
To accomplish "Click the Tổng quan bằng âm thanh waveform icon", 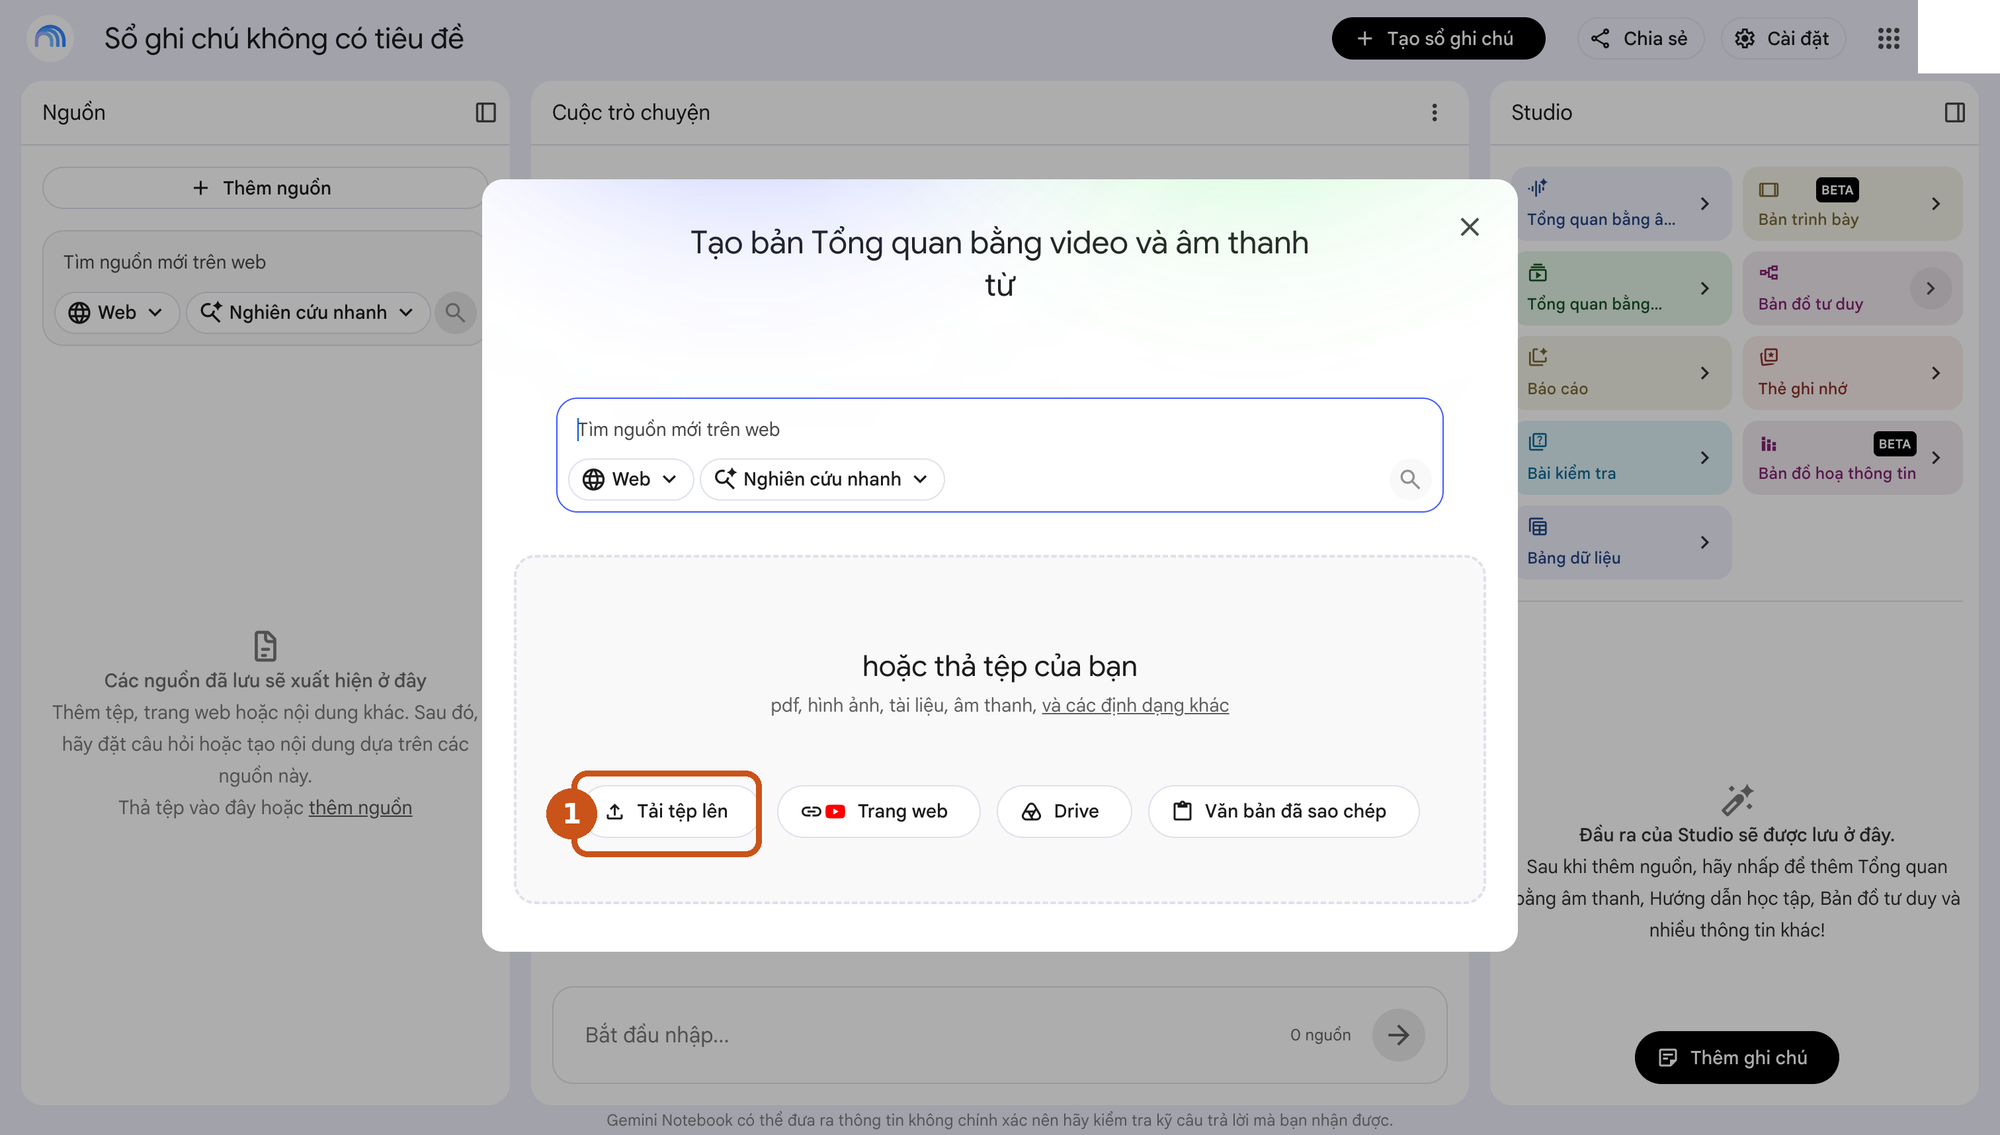I will [1538, 187].
